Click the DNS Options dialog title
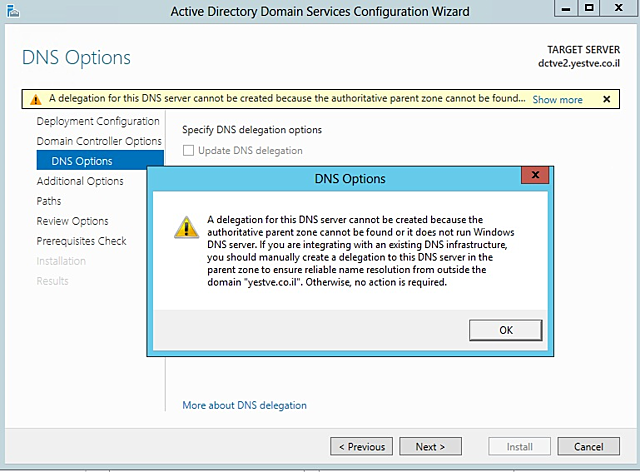This screenshot has height=472, width=640. (x=350, y=179)
